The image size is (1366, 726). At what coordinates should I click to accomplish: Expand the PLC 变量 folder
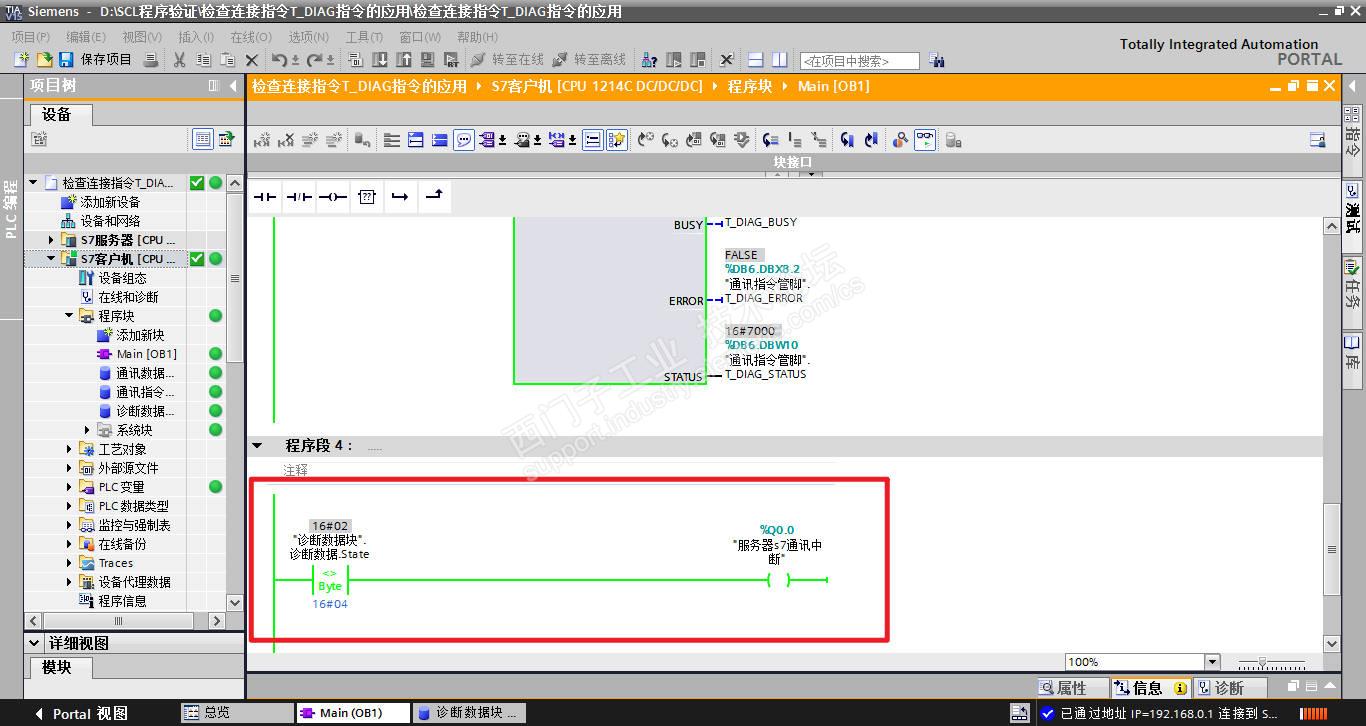click(70, 487)
